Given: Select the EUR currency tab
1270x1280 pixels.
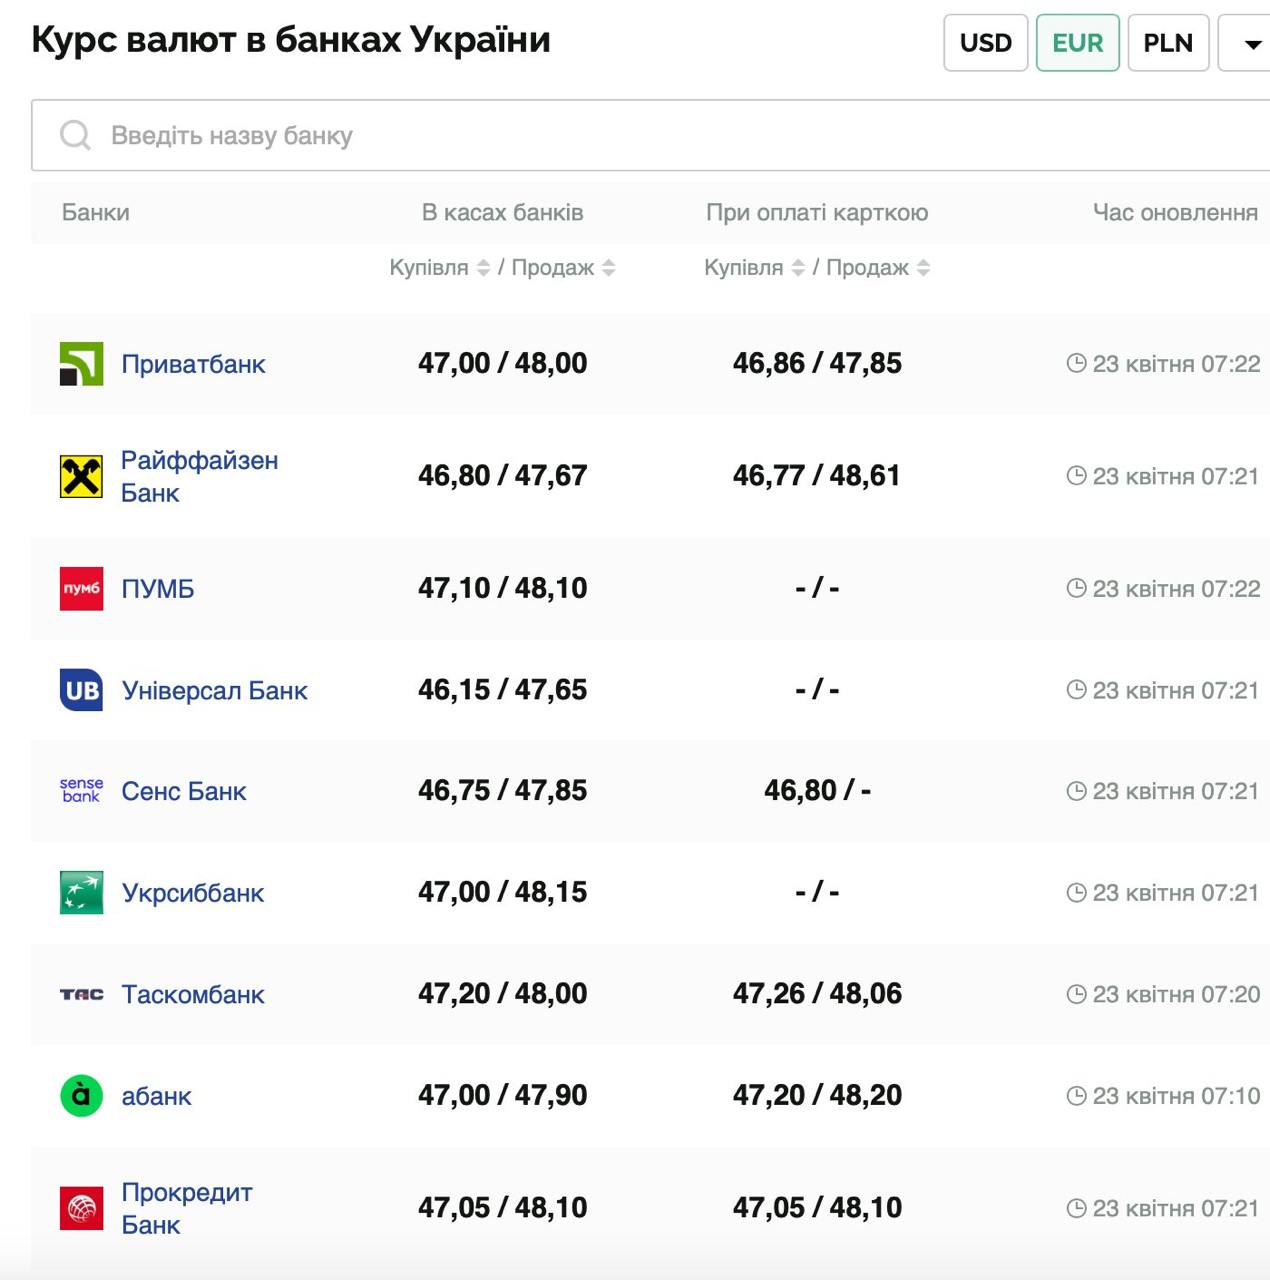Looking at the screenshot, I should pos(1077,43).
